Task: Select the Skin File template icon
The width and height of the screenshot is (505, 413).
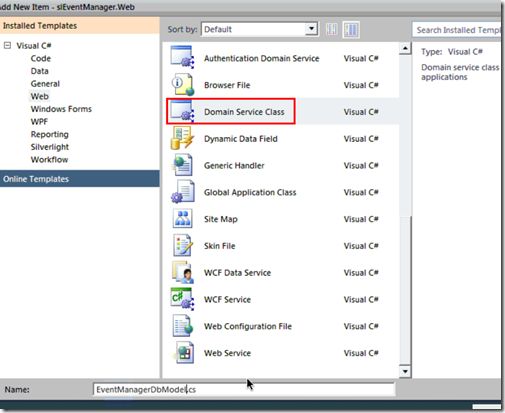Action: point(182,245)
